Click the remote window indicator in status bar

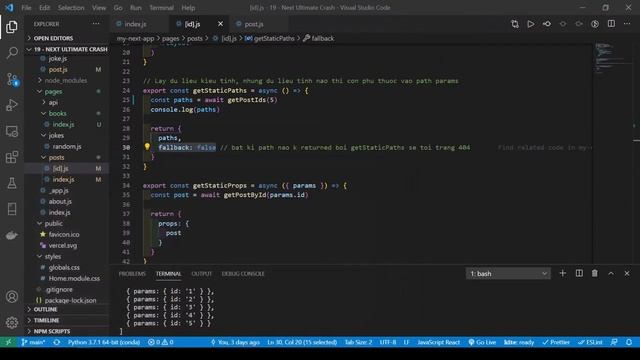(9, 342)
